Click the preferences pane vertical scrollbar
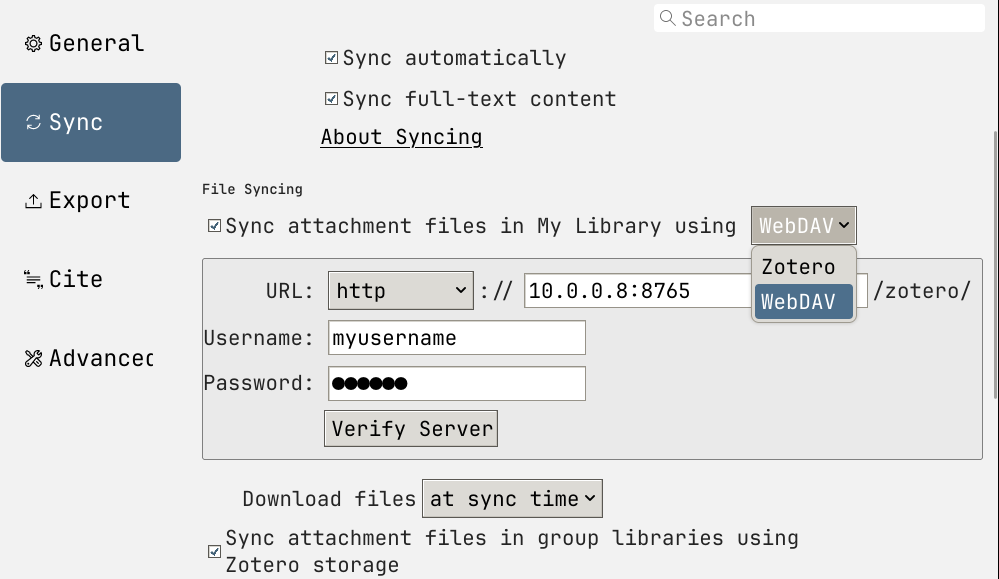Screen dimensions: 999x579 click(995, 266)
